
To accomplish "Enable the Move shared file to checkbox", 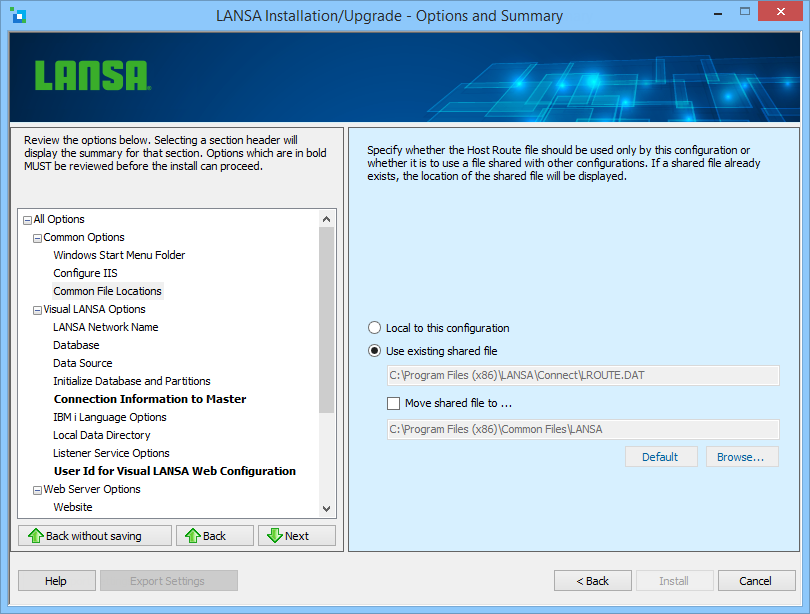I will 394,403.
